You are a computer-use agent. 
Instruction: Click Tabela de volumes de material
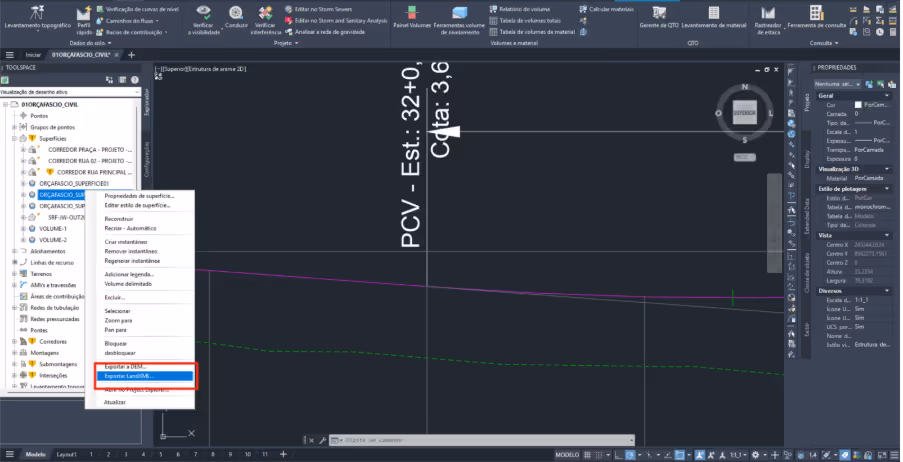pyautogui.click(x=532, y=32)
